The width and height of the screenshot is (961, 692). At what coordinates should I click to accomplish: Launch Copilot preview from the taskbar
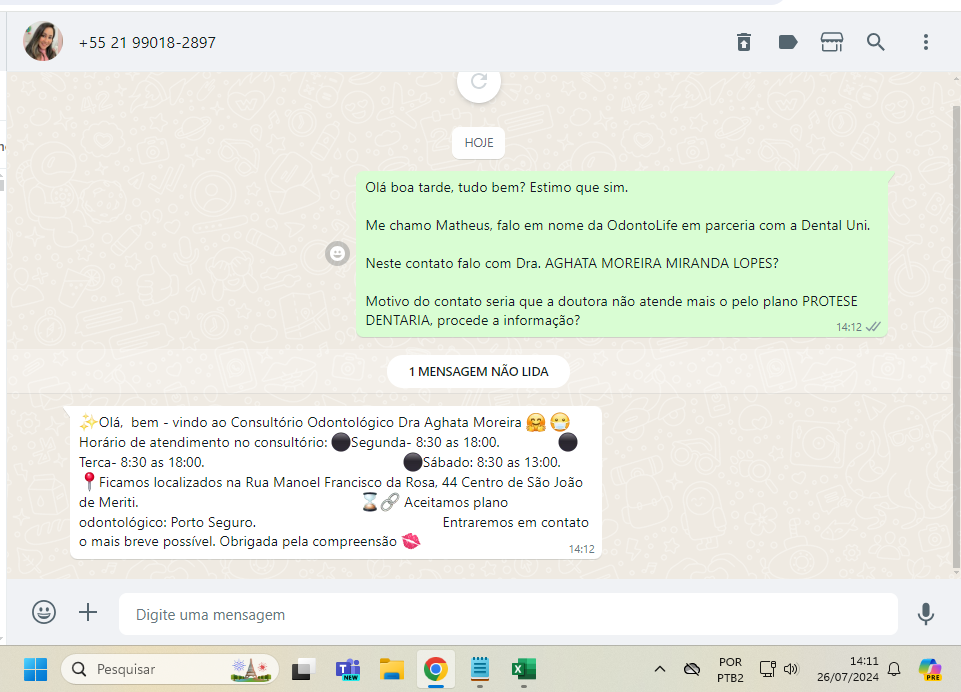930,669
